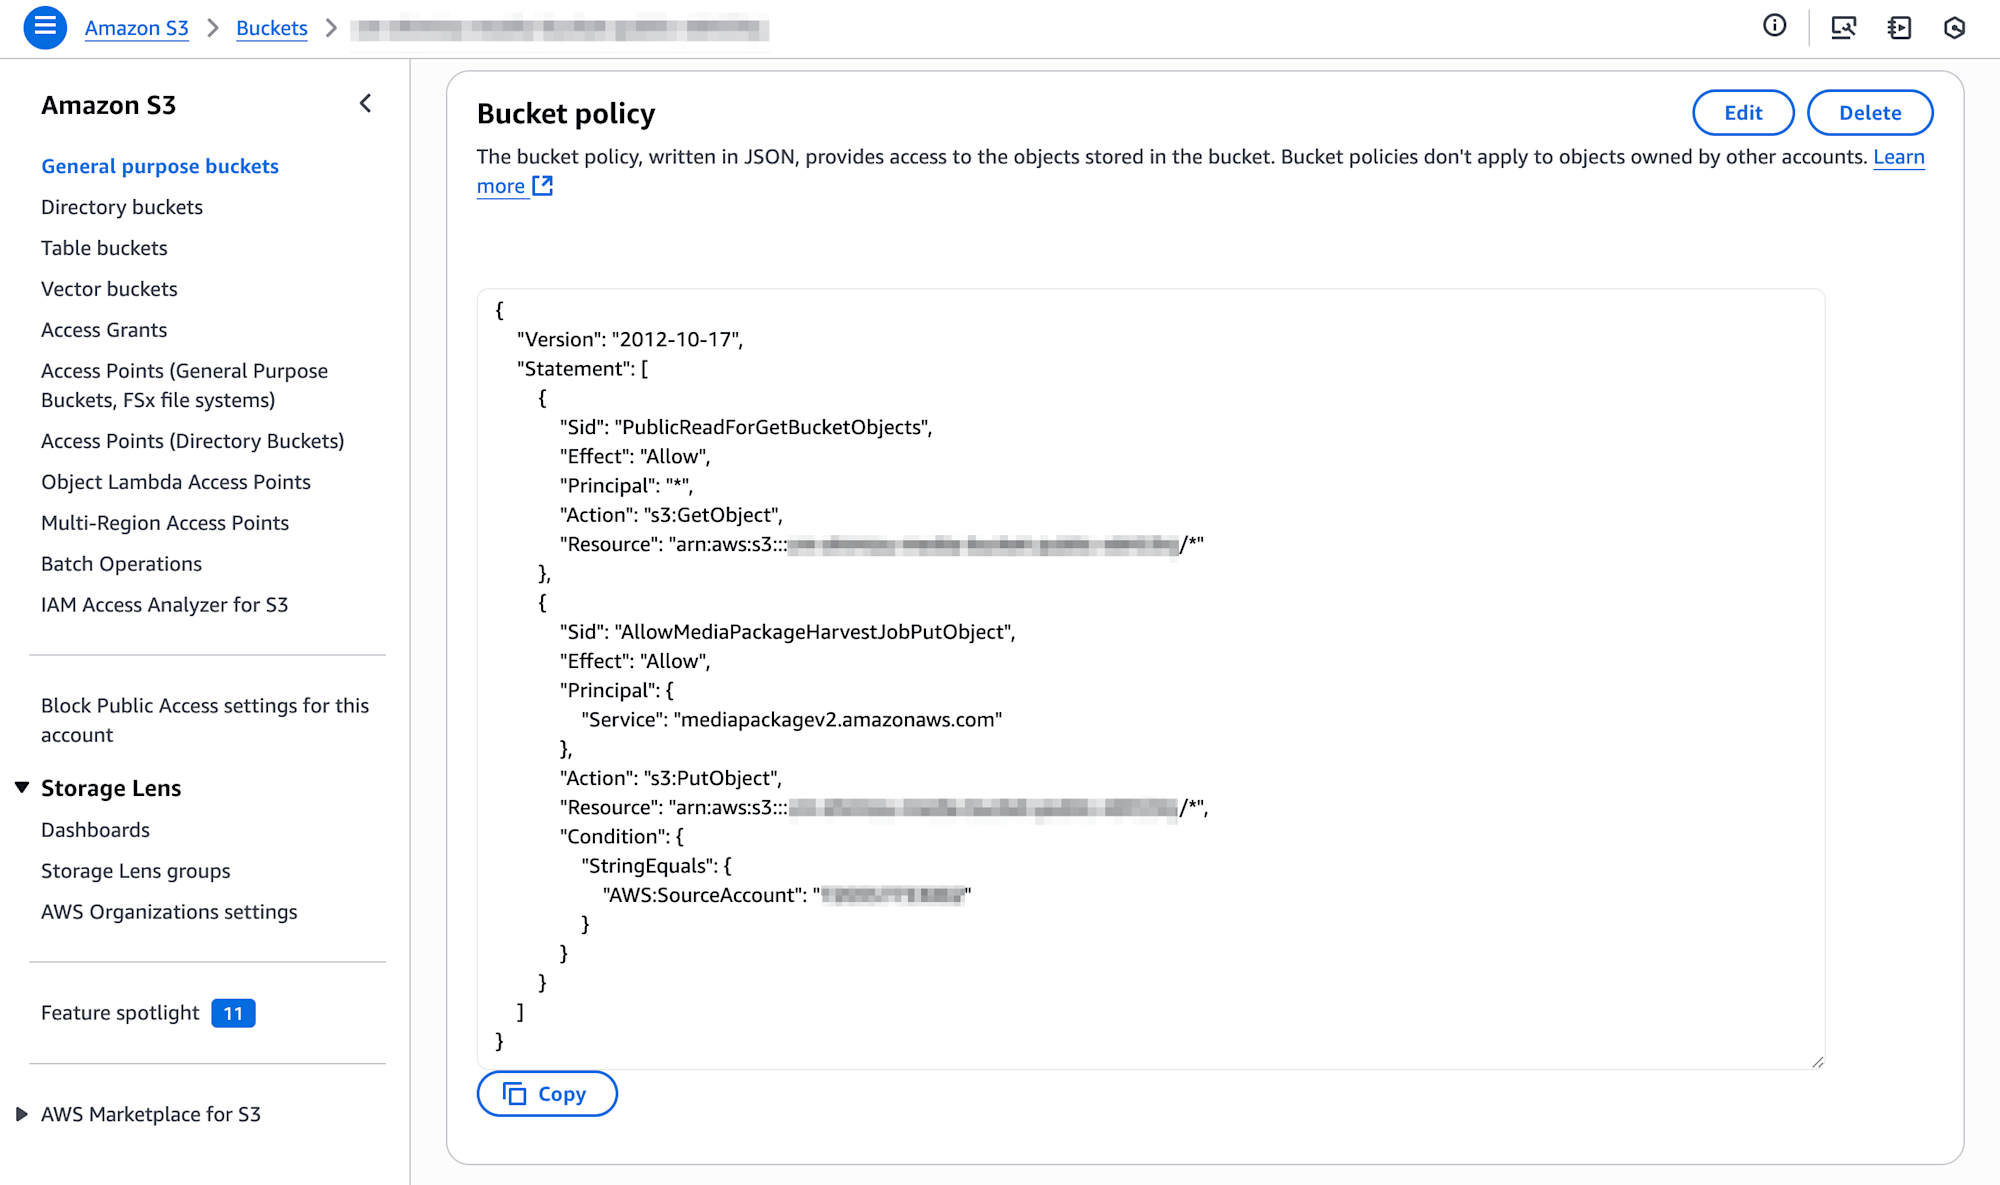2000x1185 pixels.
Task: Copy the bucket policy JSON
Action: (547, 1094)
